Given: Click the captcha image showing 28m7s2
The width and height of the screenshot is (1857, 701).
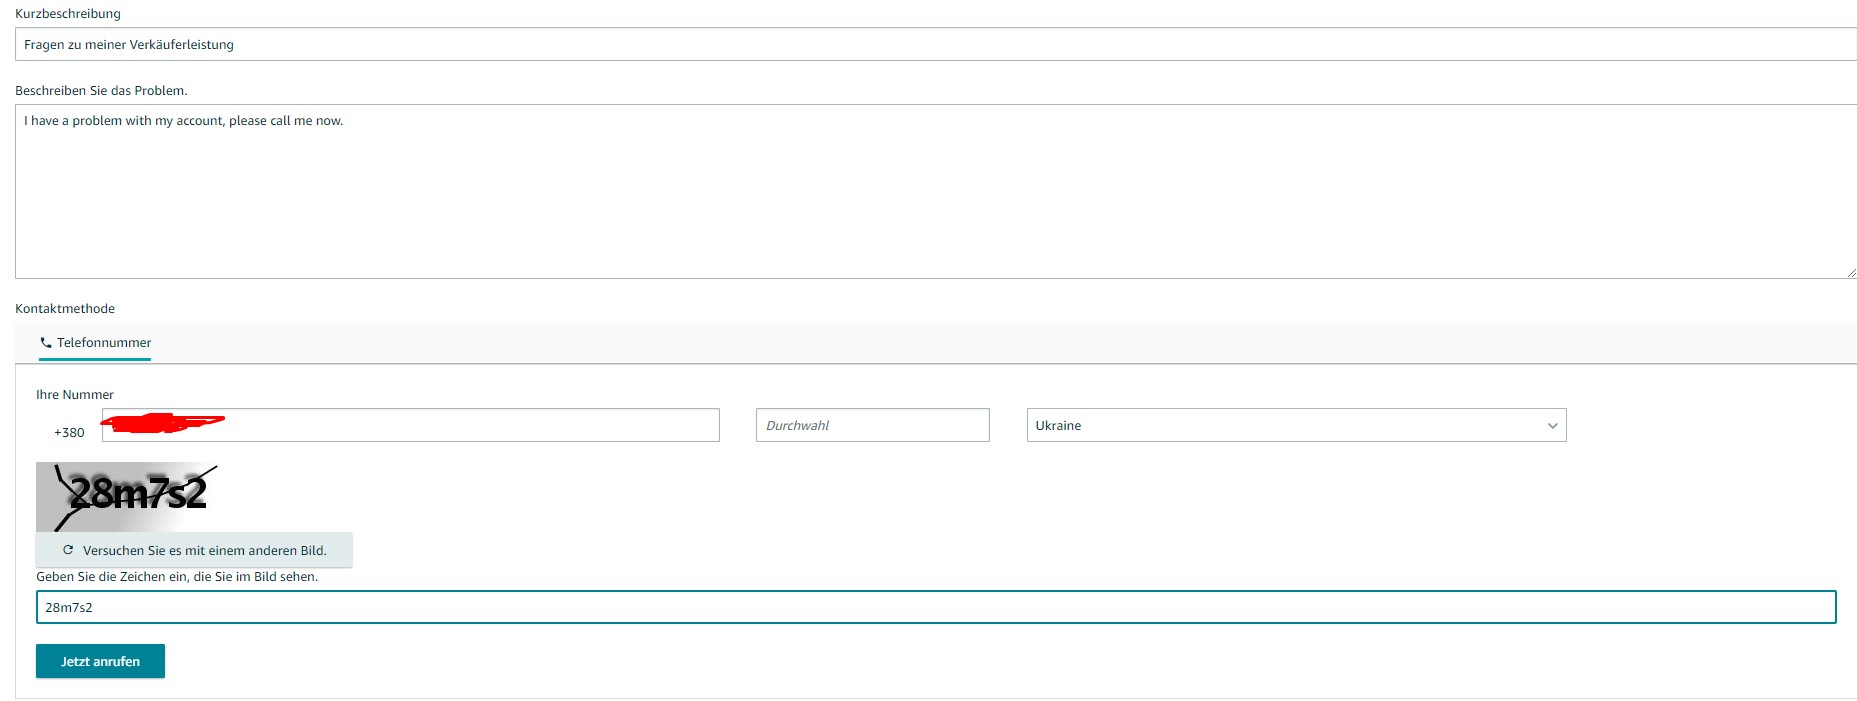Looking at the screenshot, I should tap(127, 496).
